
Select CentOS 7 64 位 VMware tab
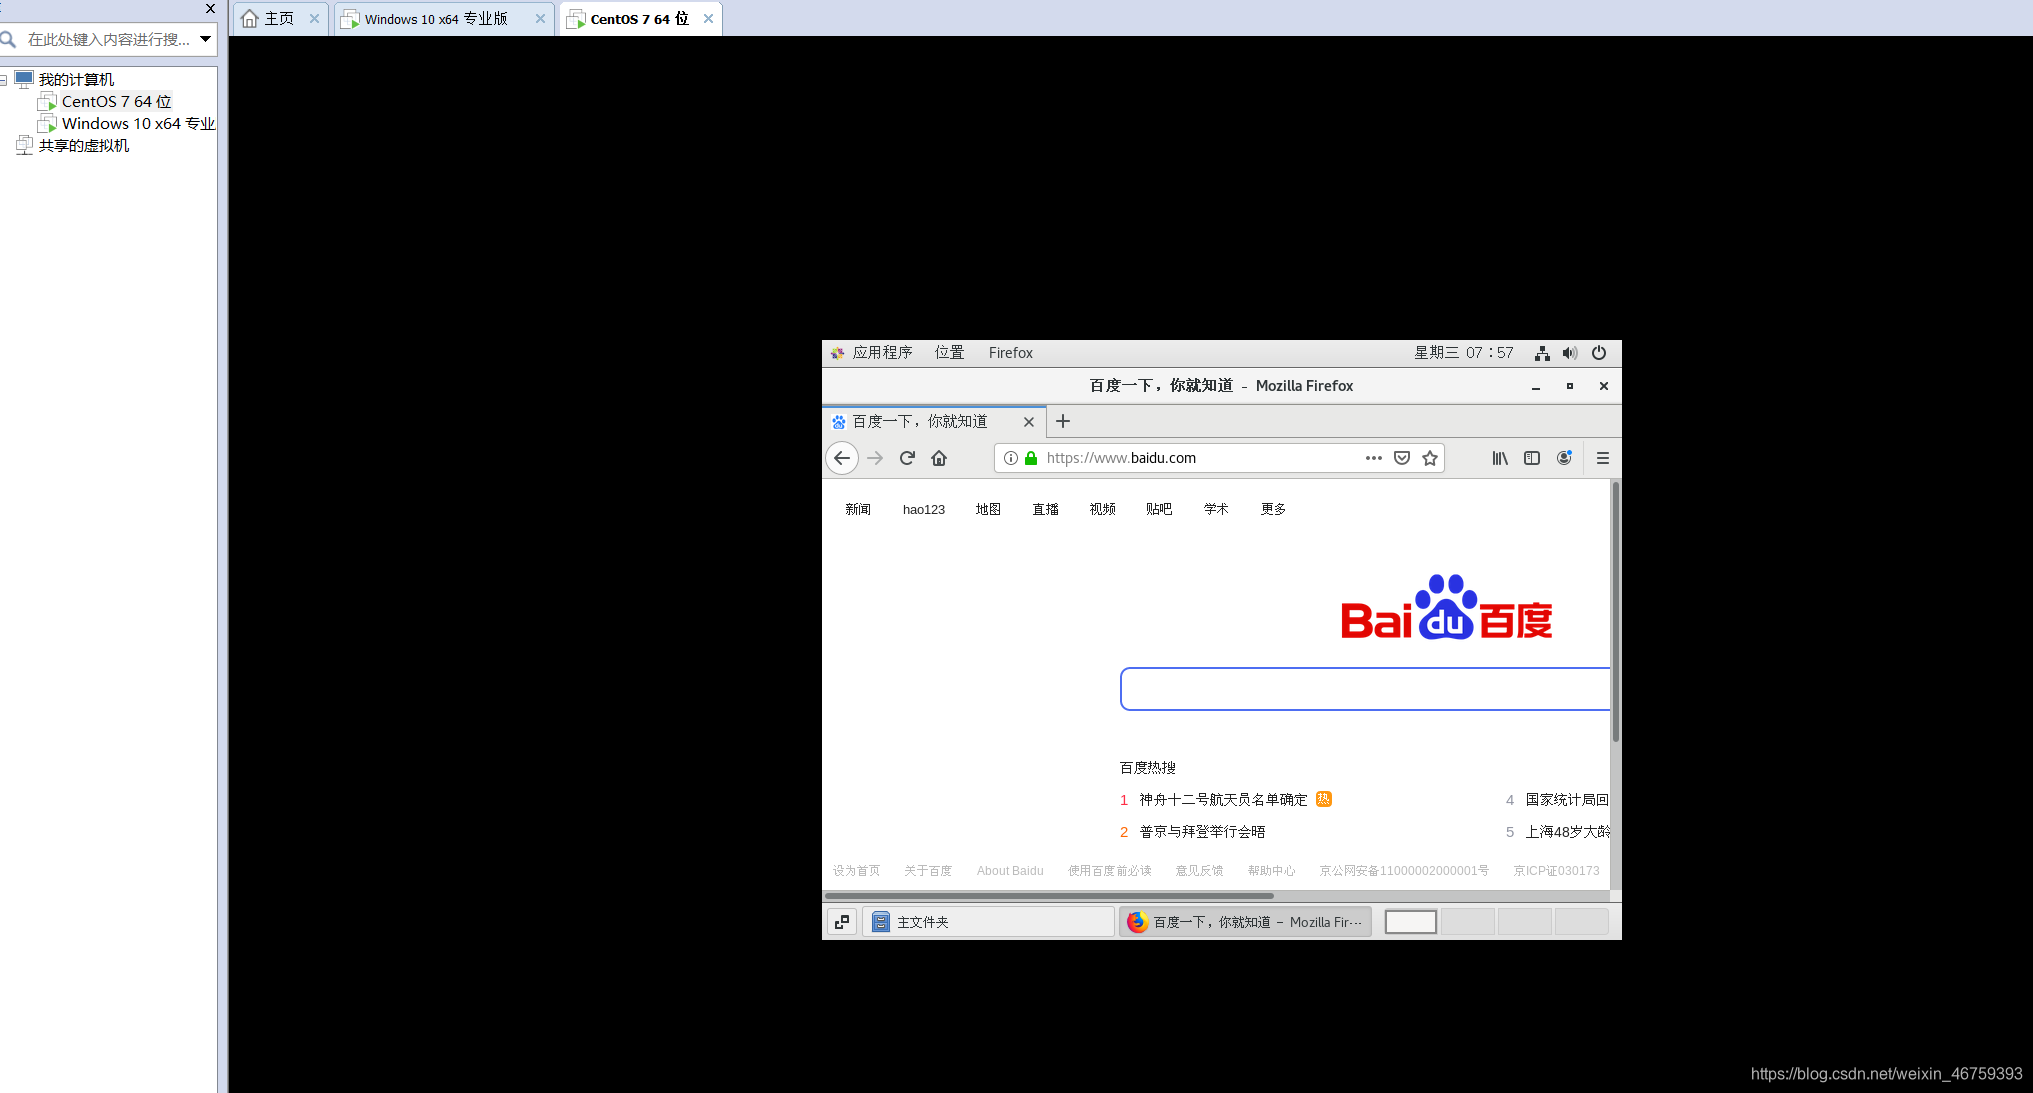(639, 19)
